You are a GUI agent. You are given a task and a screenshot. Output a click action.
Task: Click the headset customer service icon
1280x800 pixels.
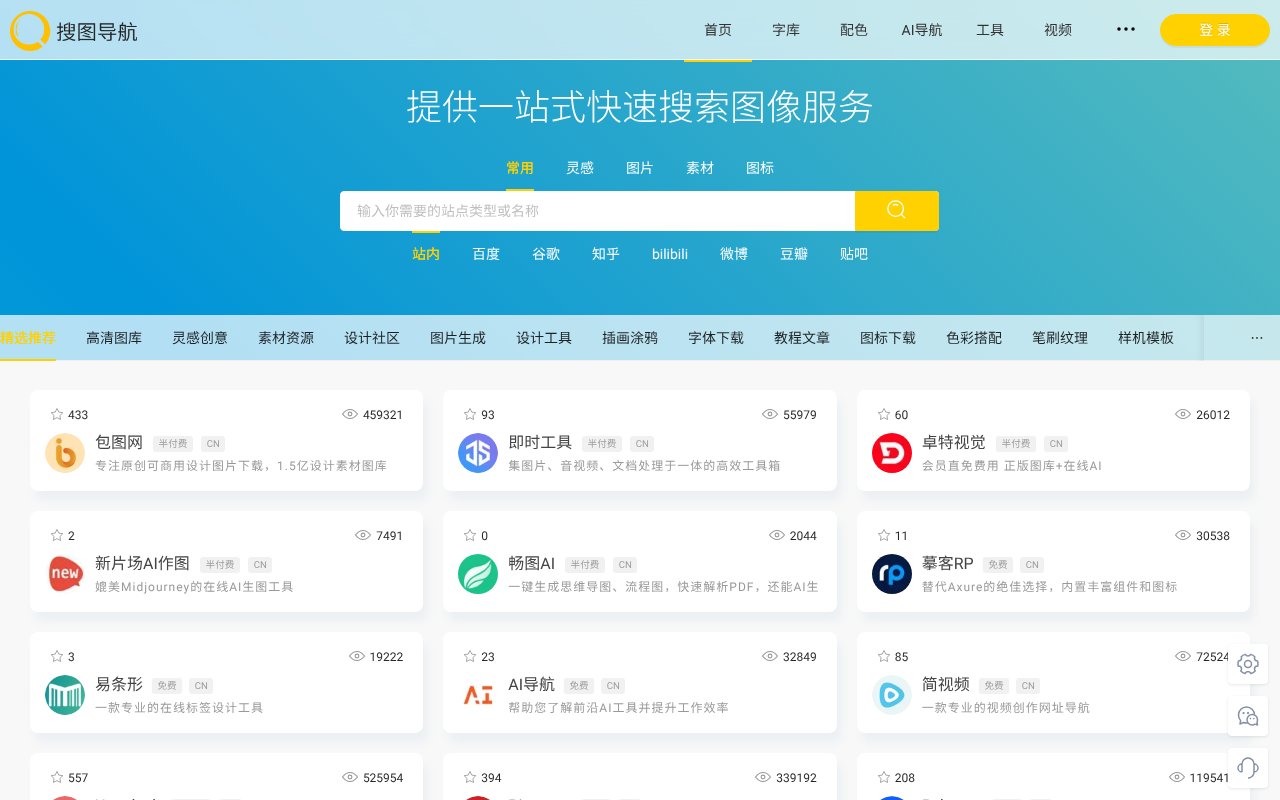pyautogui.click(x=1247, y=767)
